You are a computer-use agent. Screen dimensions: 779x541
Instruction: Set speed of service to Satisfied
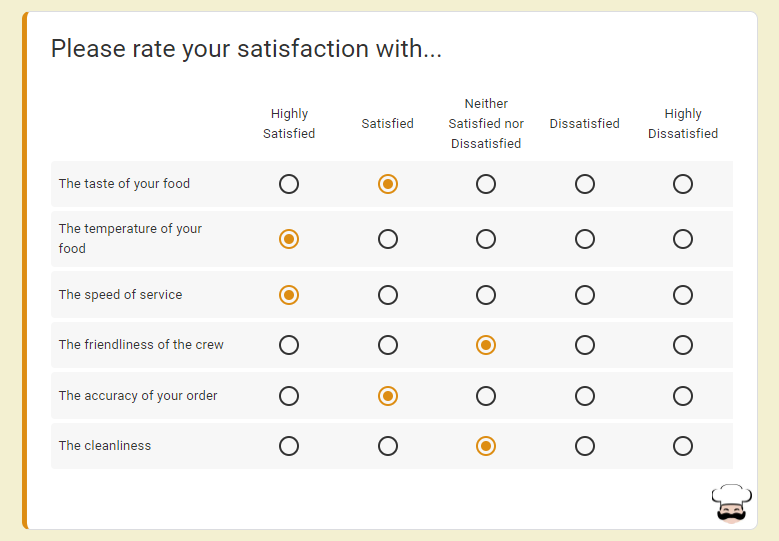pyautogui.click(x=388, y=295)
